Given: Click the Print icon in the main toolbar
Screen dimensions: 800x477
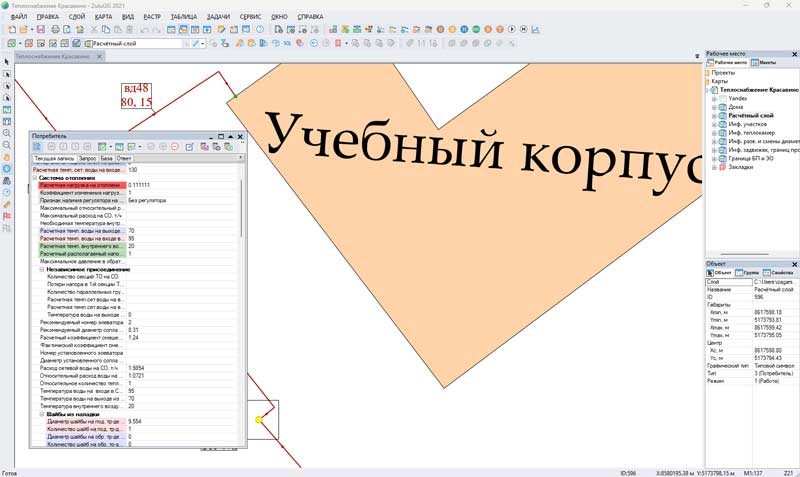Looking at the screenshot, I should click(x=55, y=30).
